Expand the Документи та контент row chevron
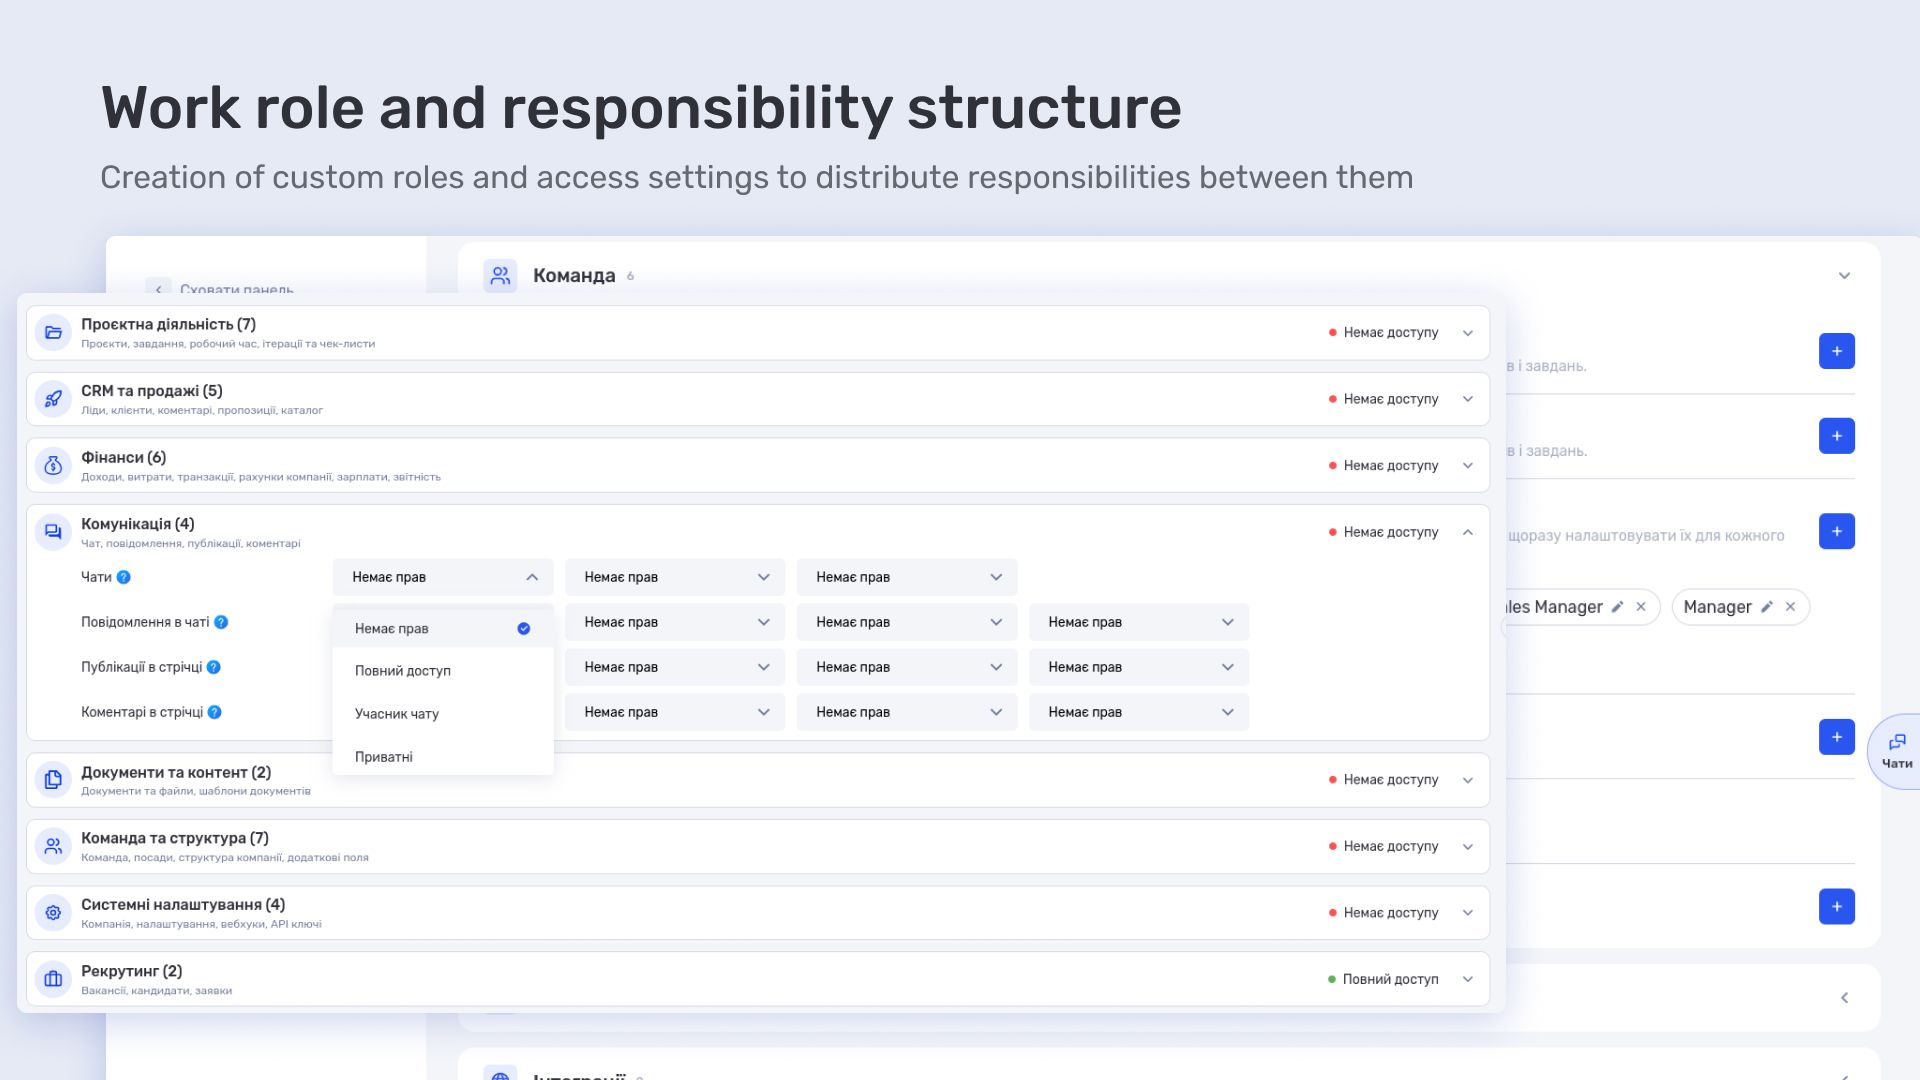Screen dimensions: 1920x1080 click(x=1468, y=780)
